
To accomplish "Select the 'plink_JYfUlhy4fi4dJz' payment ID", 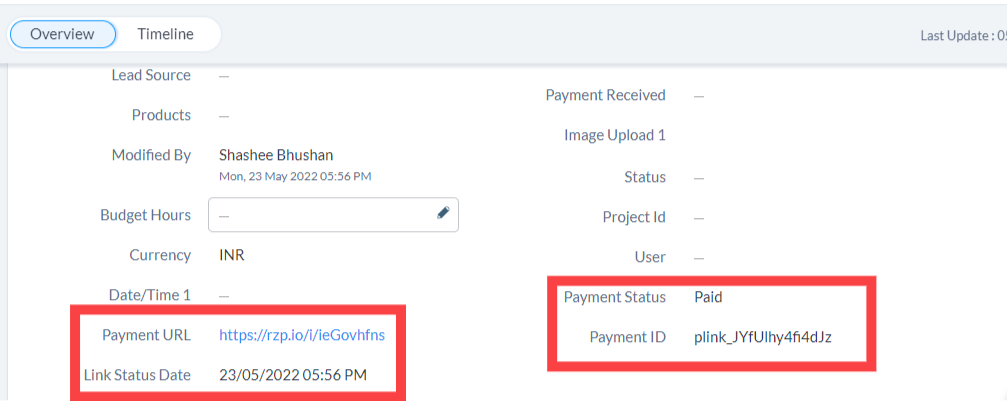I will 763,337.
